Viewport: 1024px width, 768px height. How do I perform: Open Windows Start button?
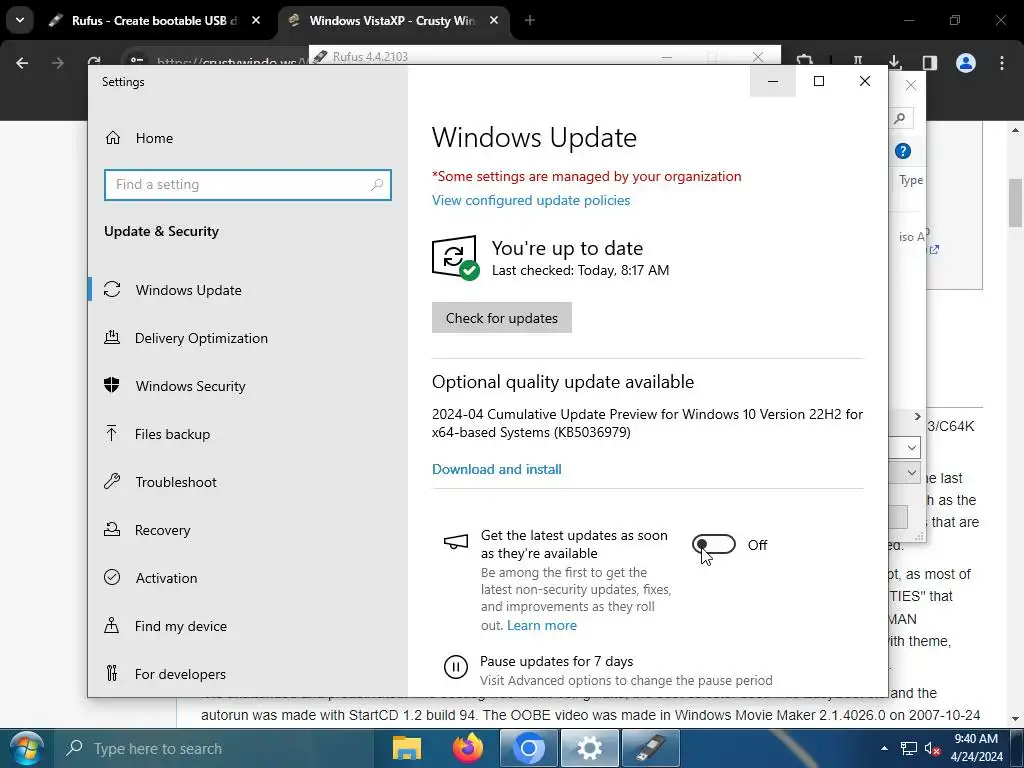[26, 748]
